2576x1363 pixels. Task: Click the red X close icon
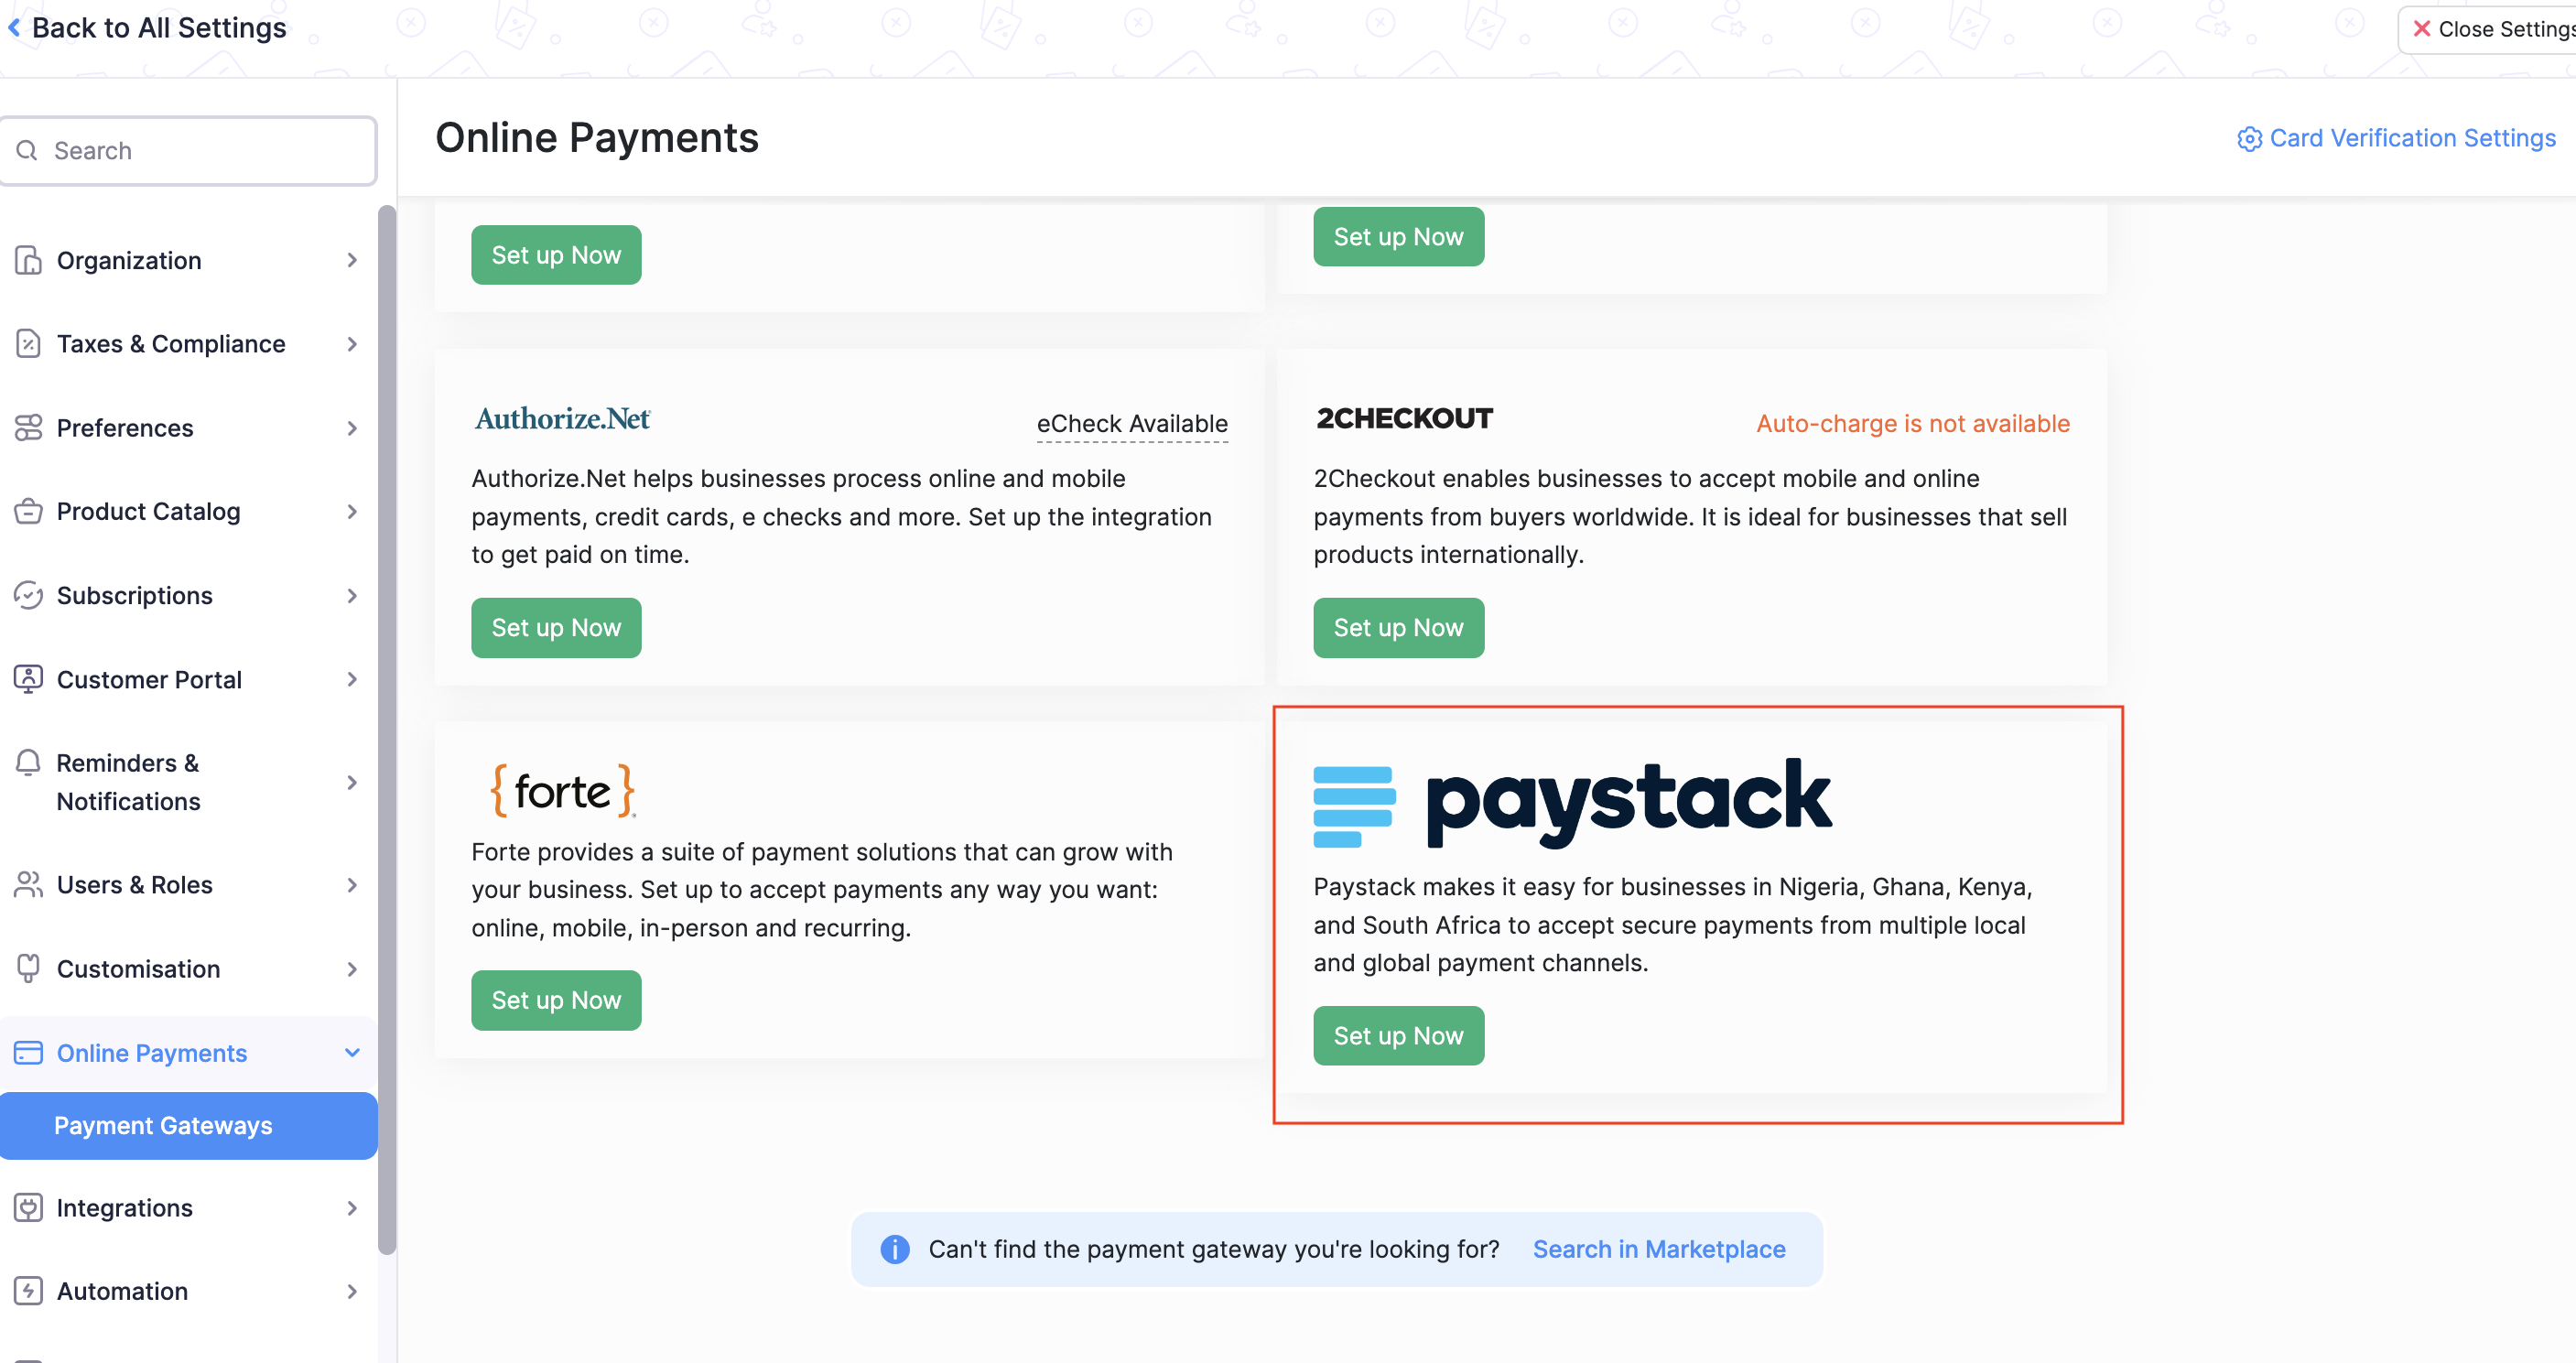2422,28
